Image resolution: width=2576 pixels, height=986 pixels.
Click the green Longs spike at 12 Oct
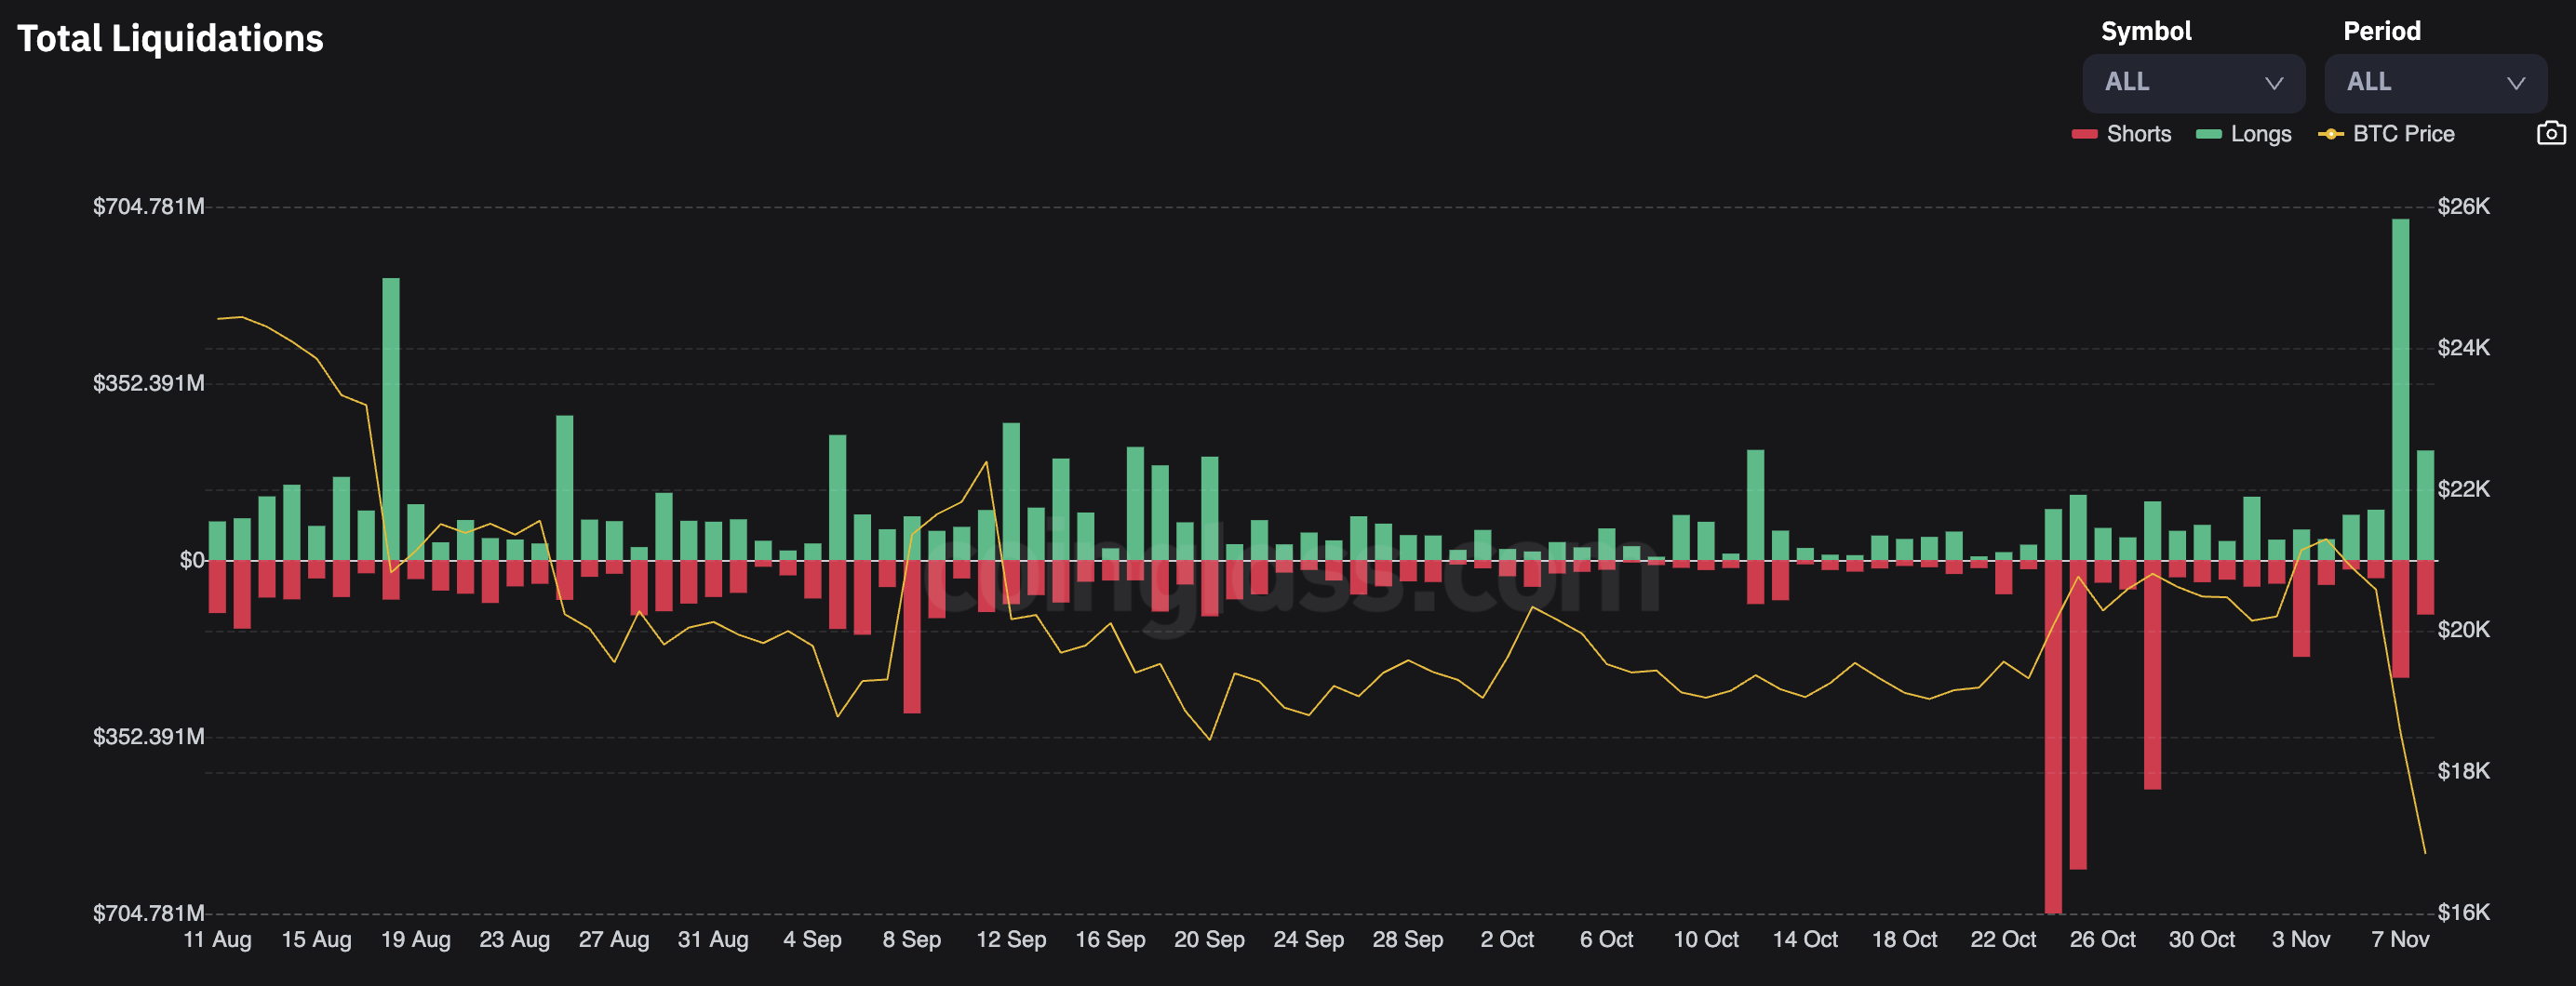(1755, 504)
